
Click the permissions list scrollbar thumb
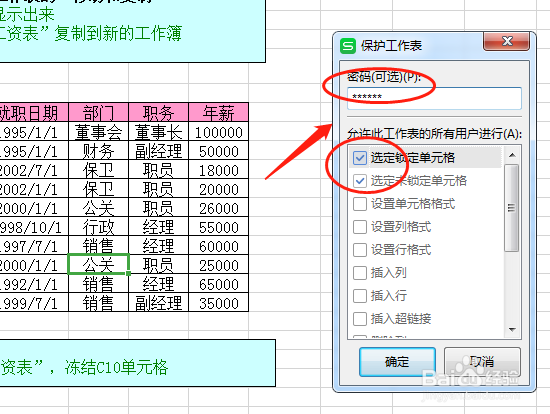click(512, 208)
